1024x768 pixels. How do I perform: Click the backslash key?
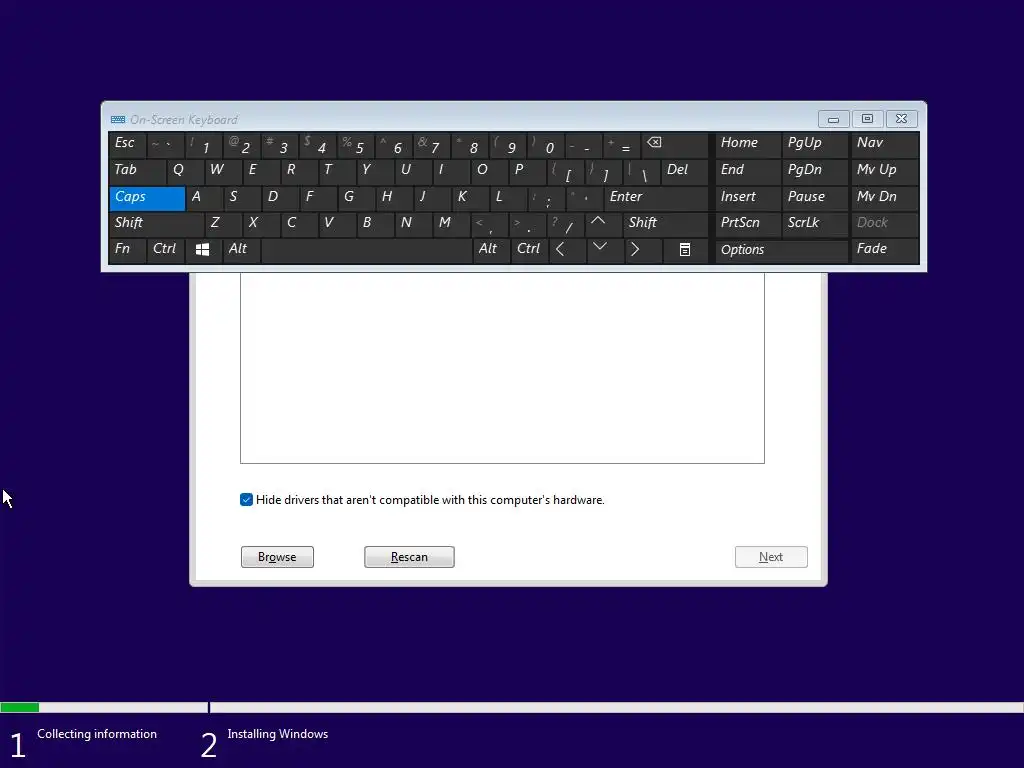(641, 171)
